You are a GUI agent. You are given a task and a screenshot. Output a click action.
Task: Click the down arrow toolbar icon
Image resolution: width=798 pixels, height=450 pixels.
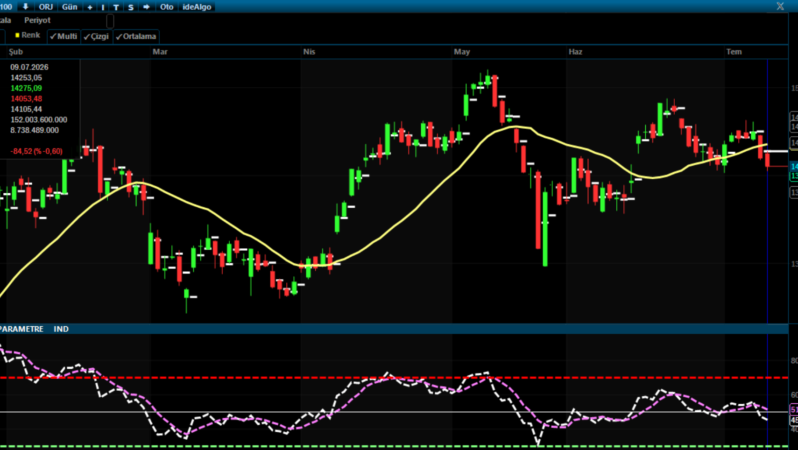[x=25, y=7]
